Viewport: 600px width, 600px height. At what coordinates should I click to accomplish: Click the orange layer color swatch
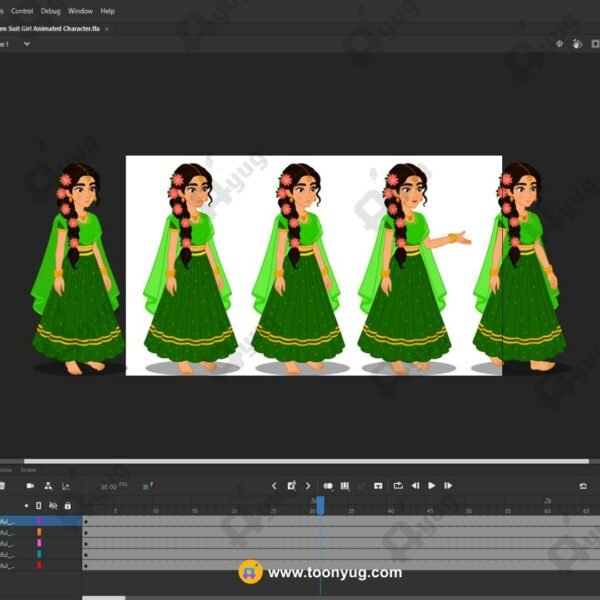(x=39, y=532)
